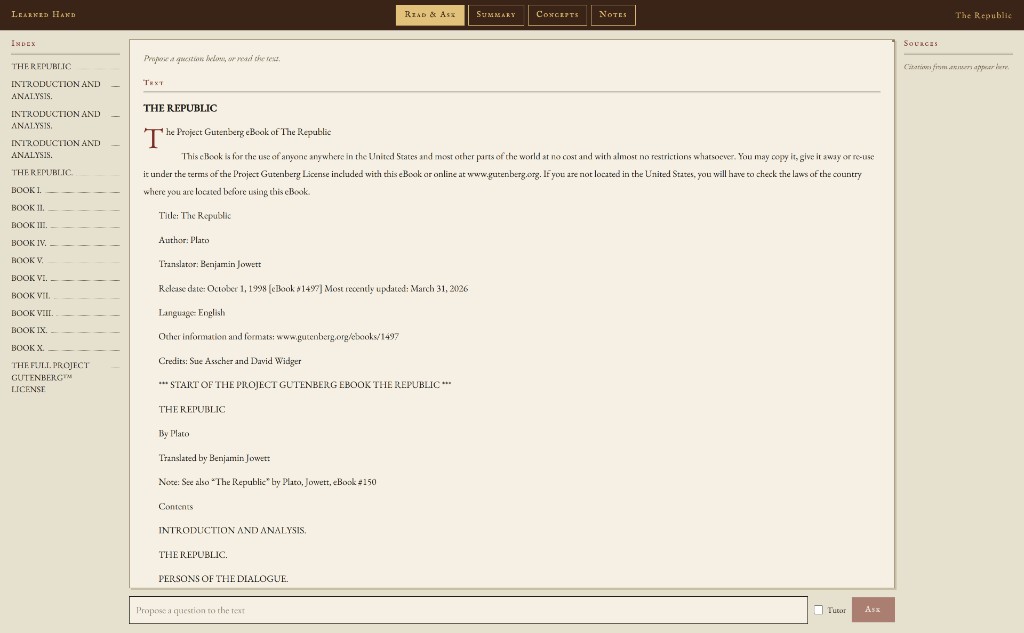Go to BOOK I. in the index
The width and height of the screenshot is (1024, 633).
tap(65, 190)
